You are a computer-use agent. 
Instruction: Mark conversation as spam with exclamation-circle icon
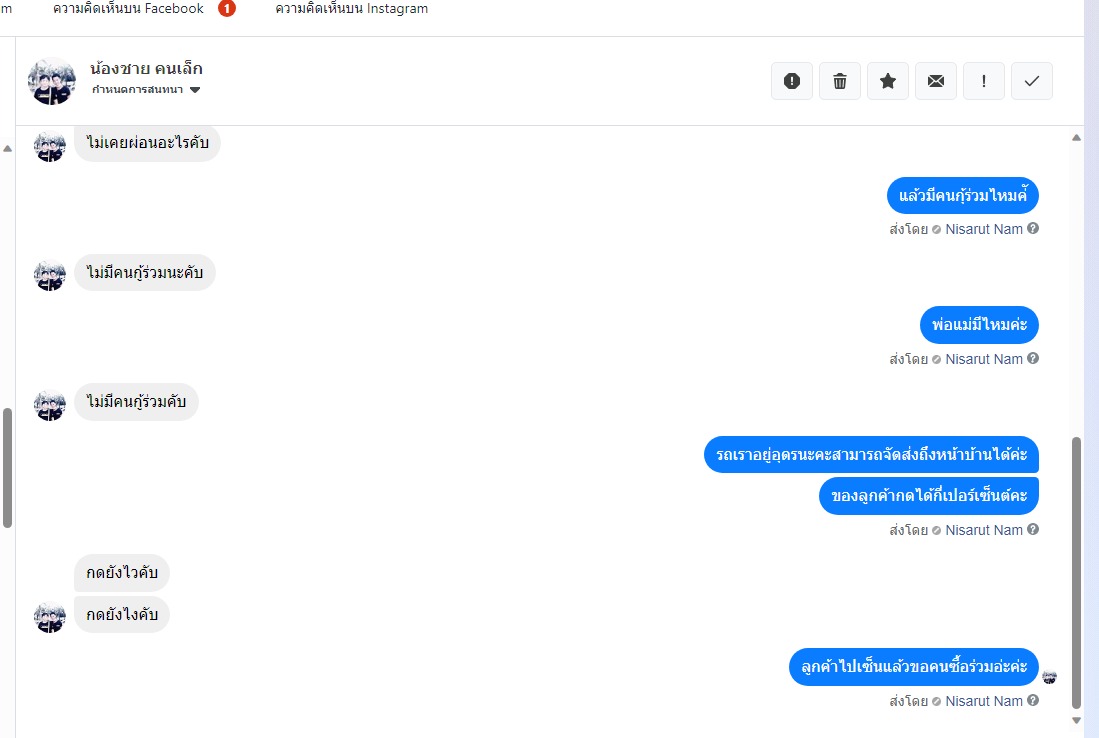click(x=792, y=81)
